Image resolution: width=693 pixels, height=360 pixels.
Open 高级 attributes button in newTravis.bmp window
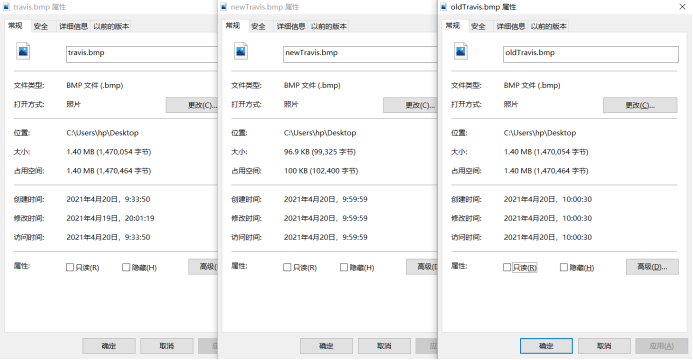[422, 267]
